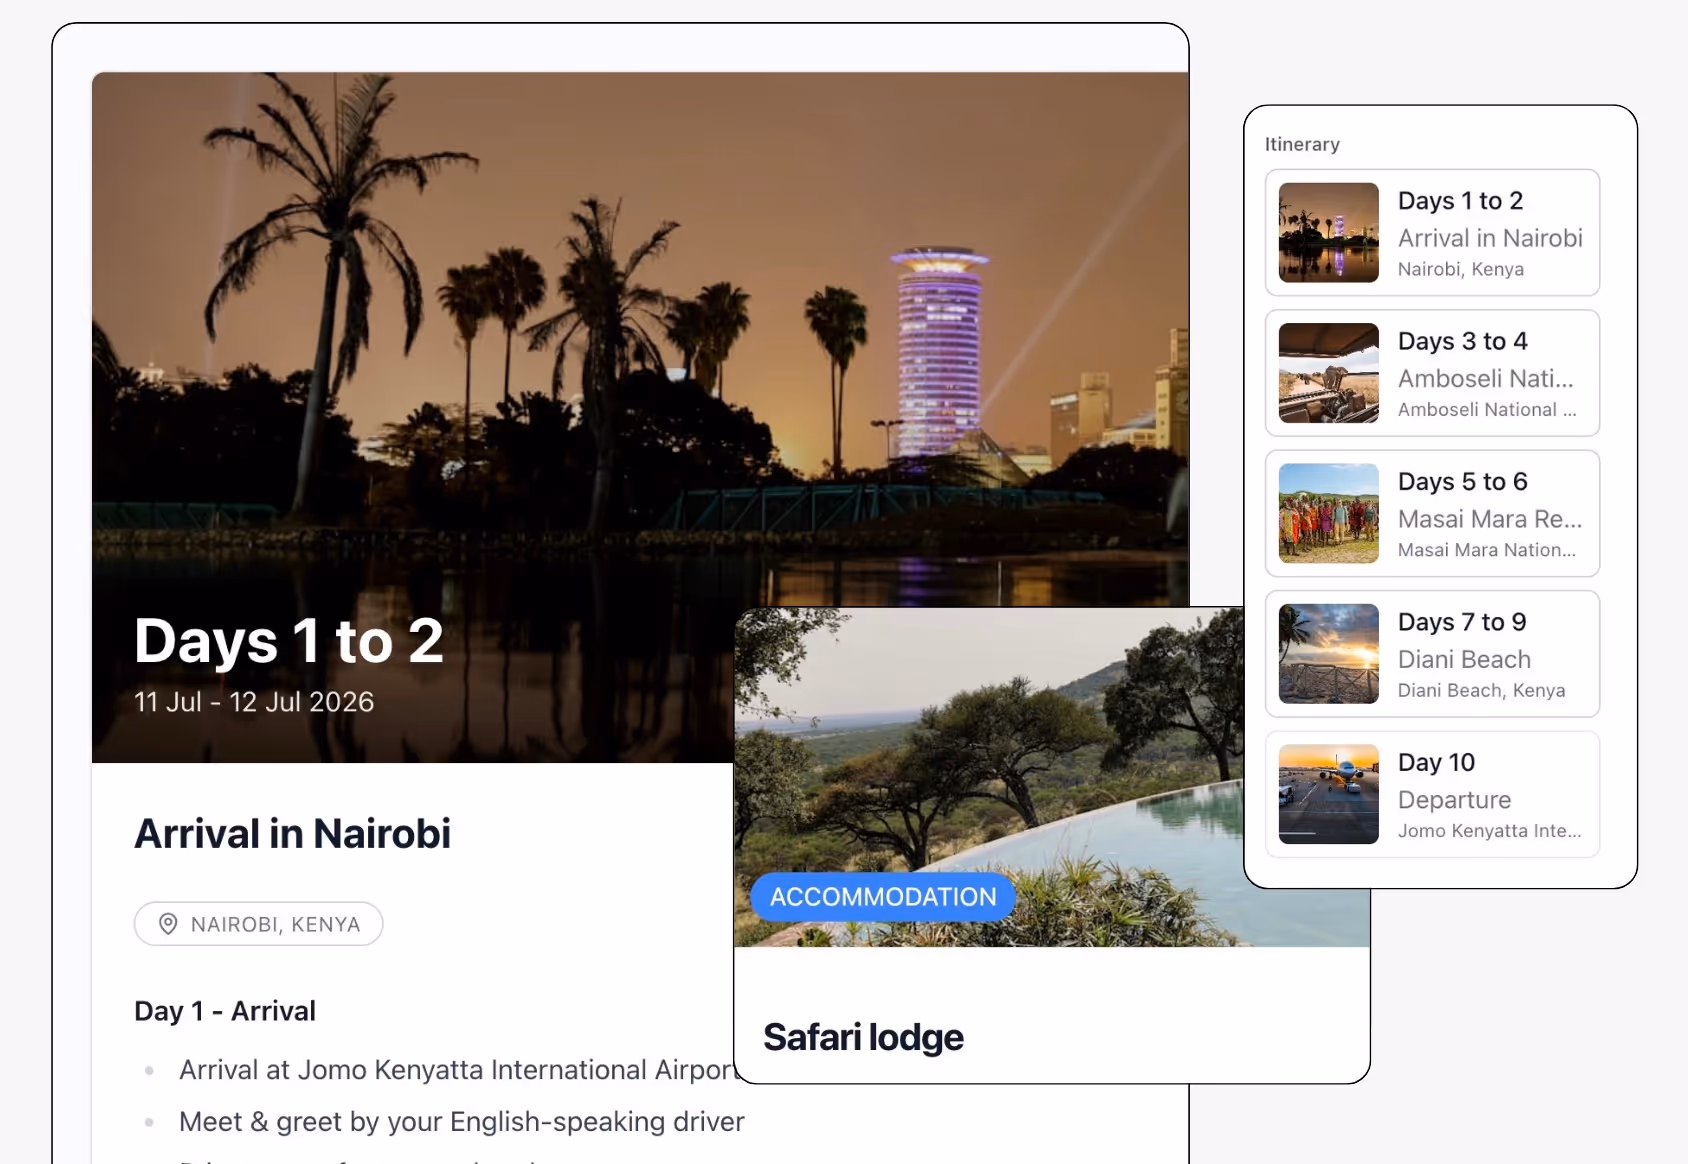Open the Days 3 to 4 Amboseli card

point(1432,373)
